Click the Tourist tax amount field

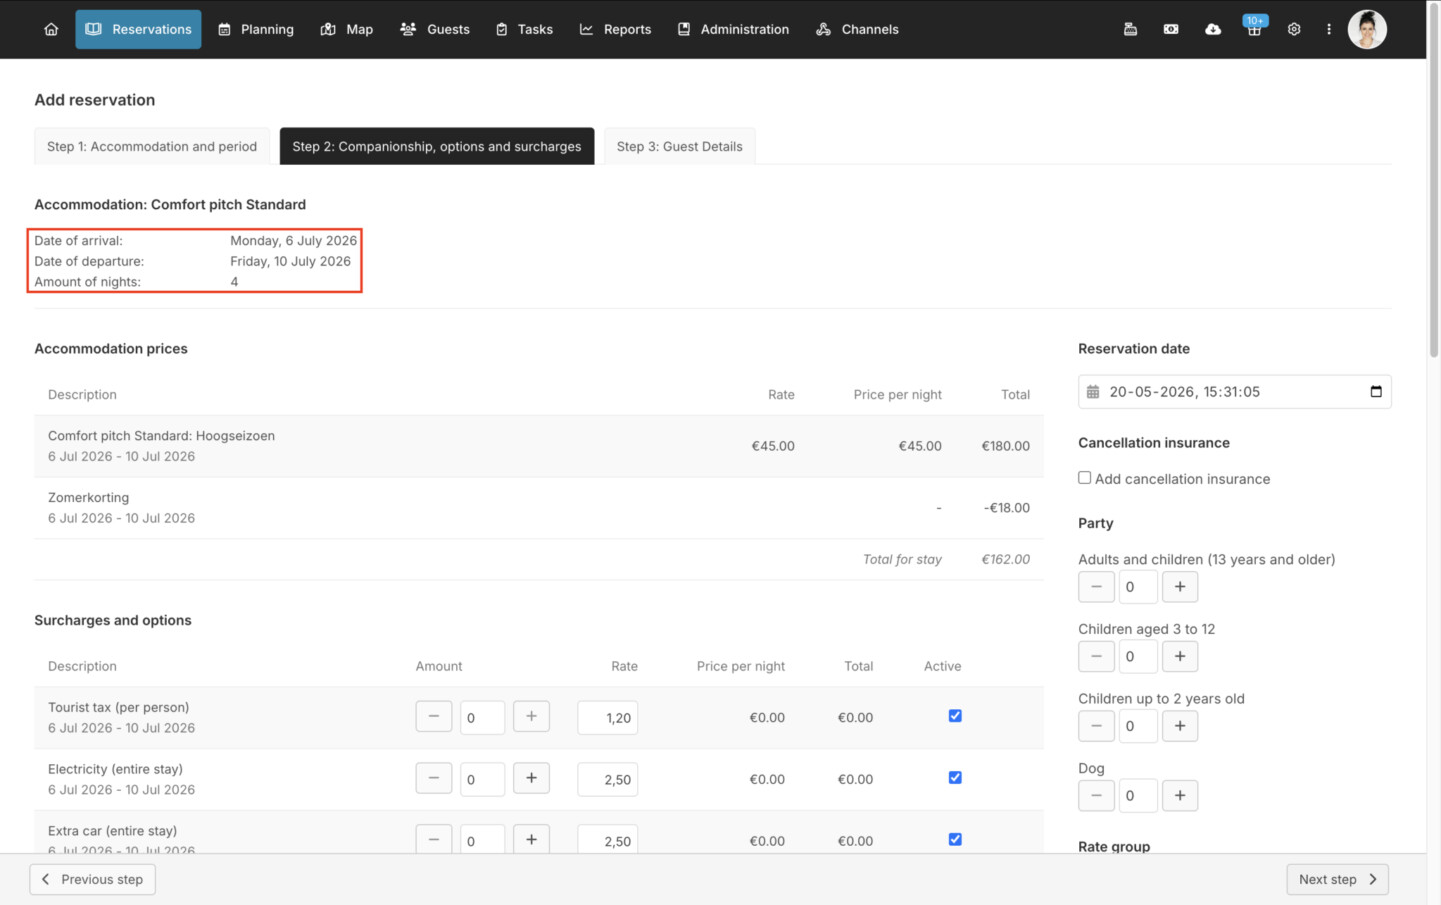click(482, 717)
